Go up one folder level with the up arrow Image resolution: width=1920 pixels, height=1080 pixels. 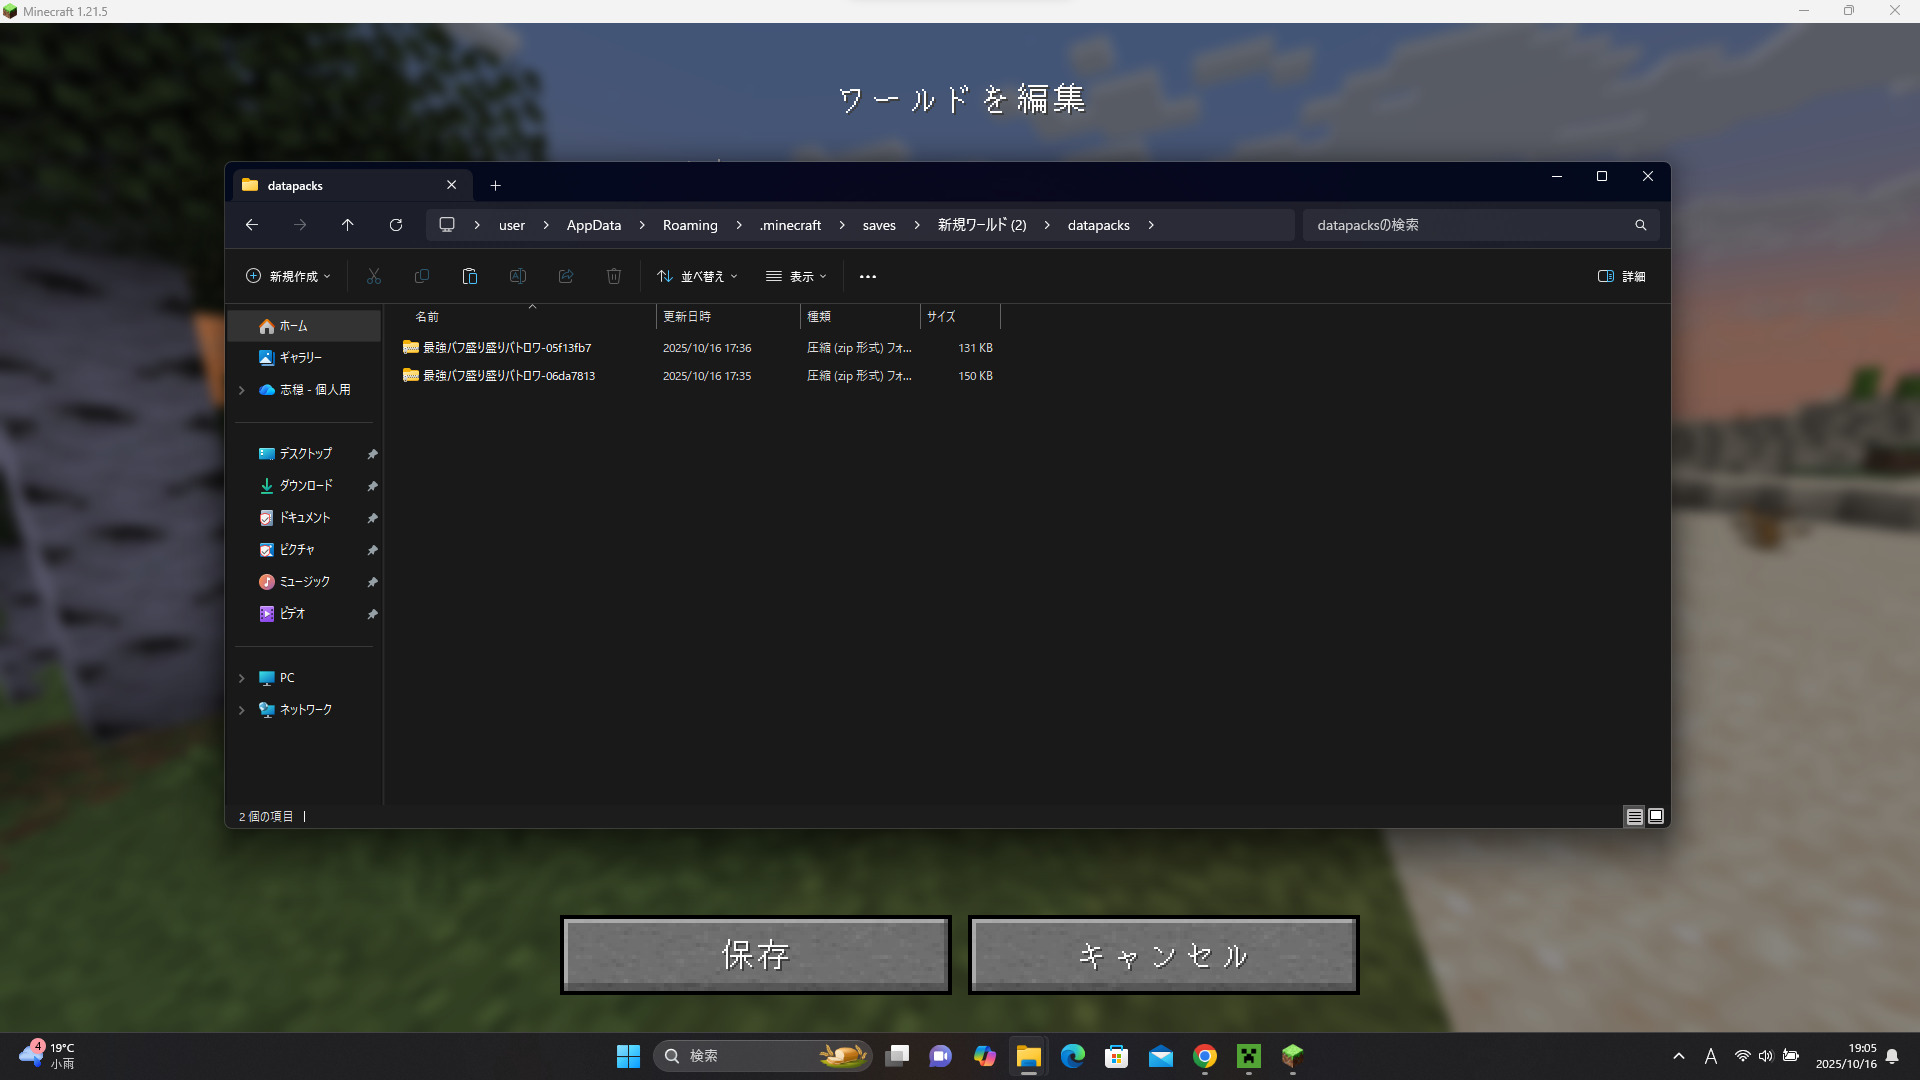[347, 225]
